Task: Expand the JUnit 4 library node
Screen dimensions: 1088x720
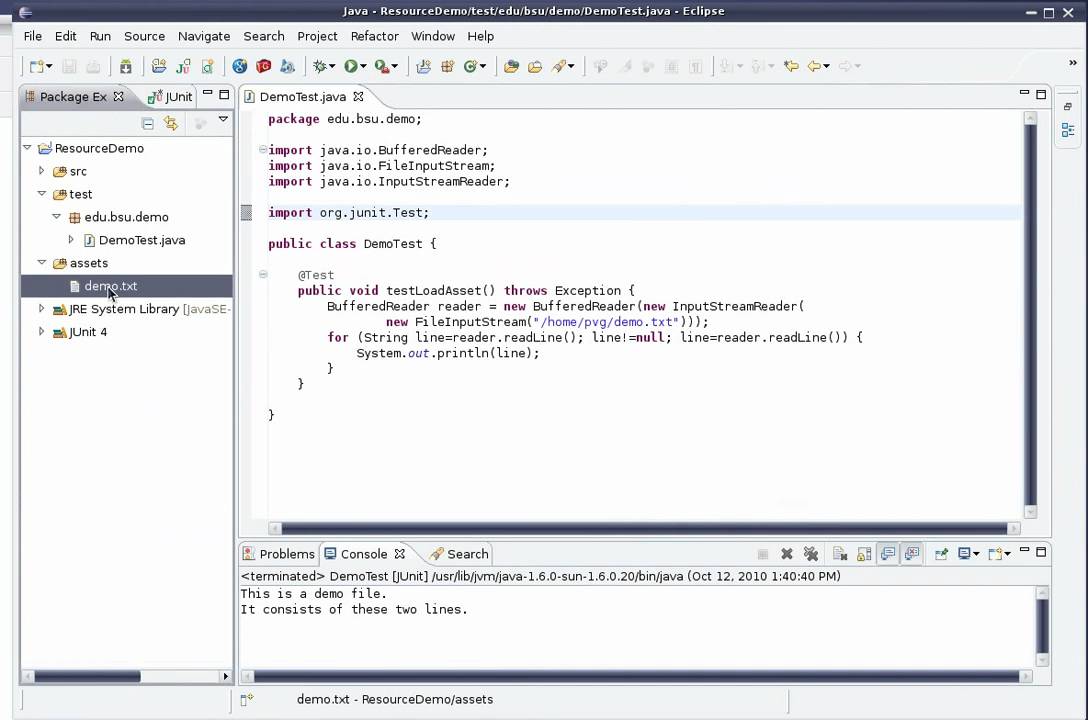Action: tap(41, 332)
